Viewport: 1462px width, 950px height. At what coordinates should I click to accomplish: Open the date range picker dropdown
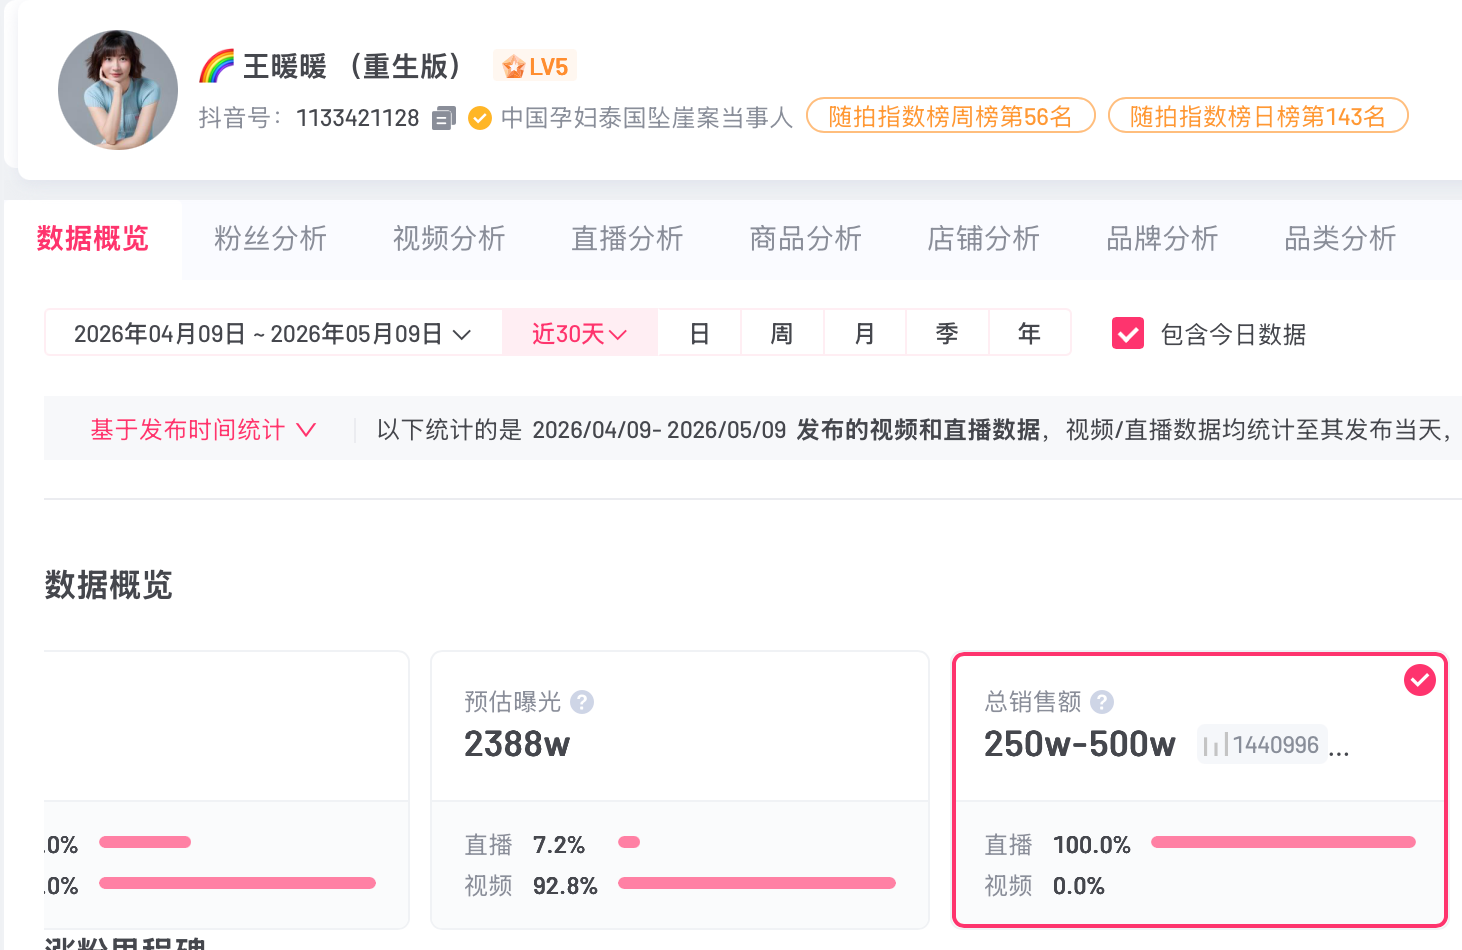pos(273,333)
